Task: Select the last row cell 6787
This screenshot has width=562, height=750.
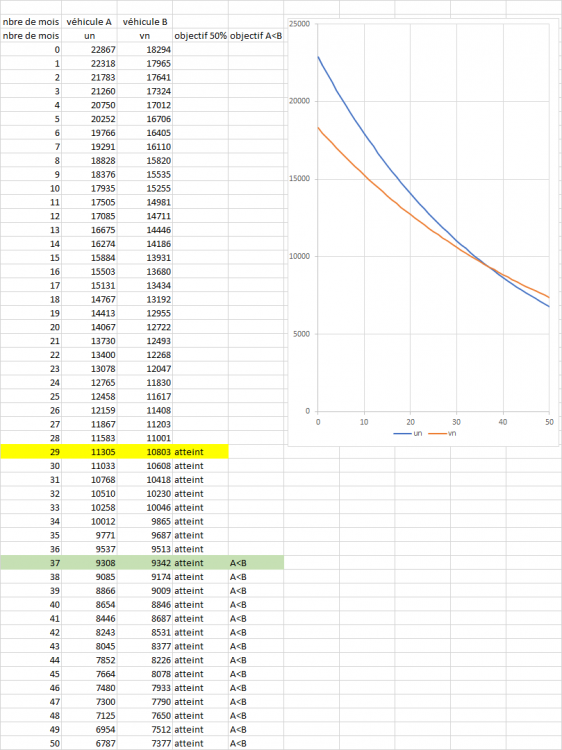Action: pyautogui.click(x=89, y=743)
